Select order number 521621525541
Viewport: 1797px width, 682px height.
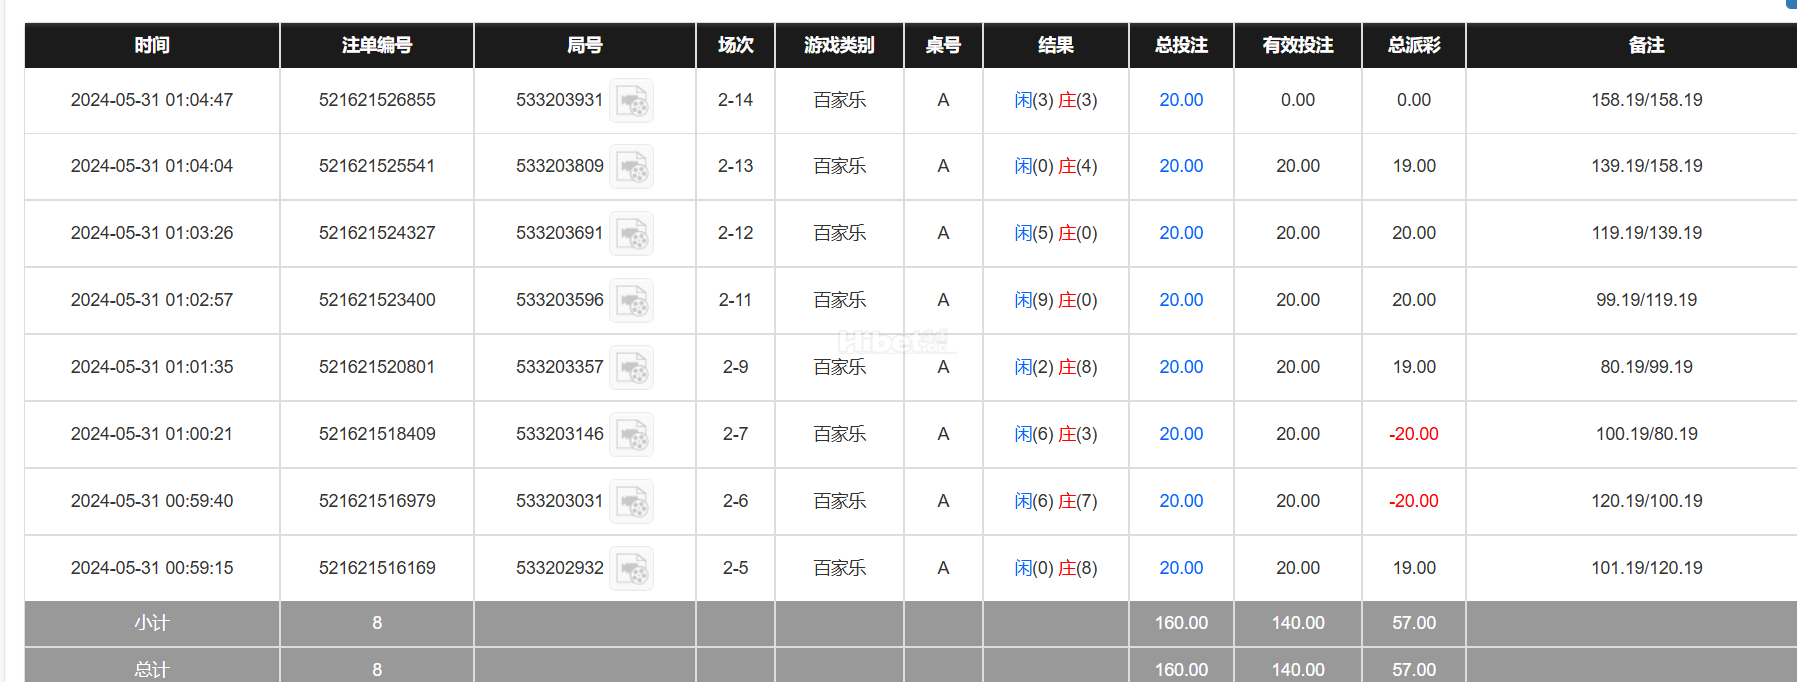click(377, 166)
